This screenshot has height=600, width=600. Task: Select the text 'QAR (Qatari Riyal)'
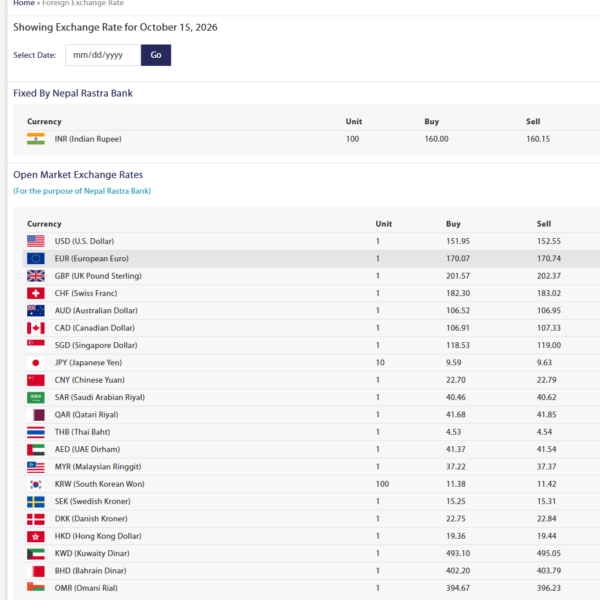click(86, 414)
